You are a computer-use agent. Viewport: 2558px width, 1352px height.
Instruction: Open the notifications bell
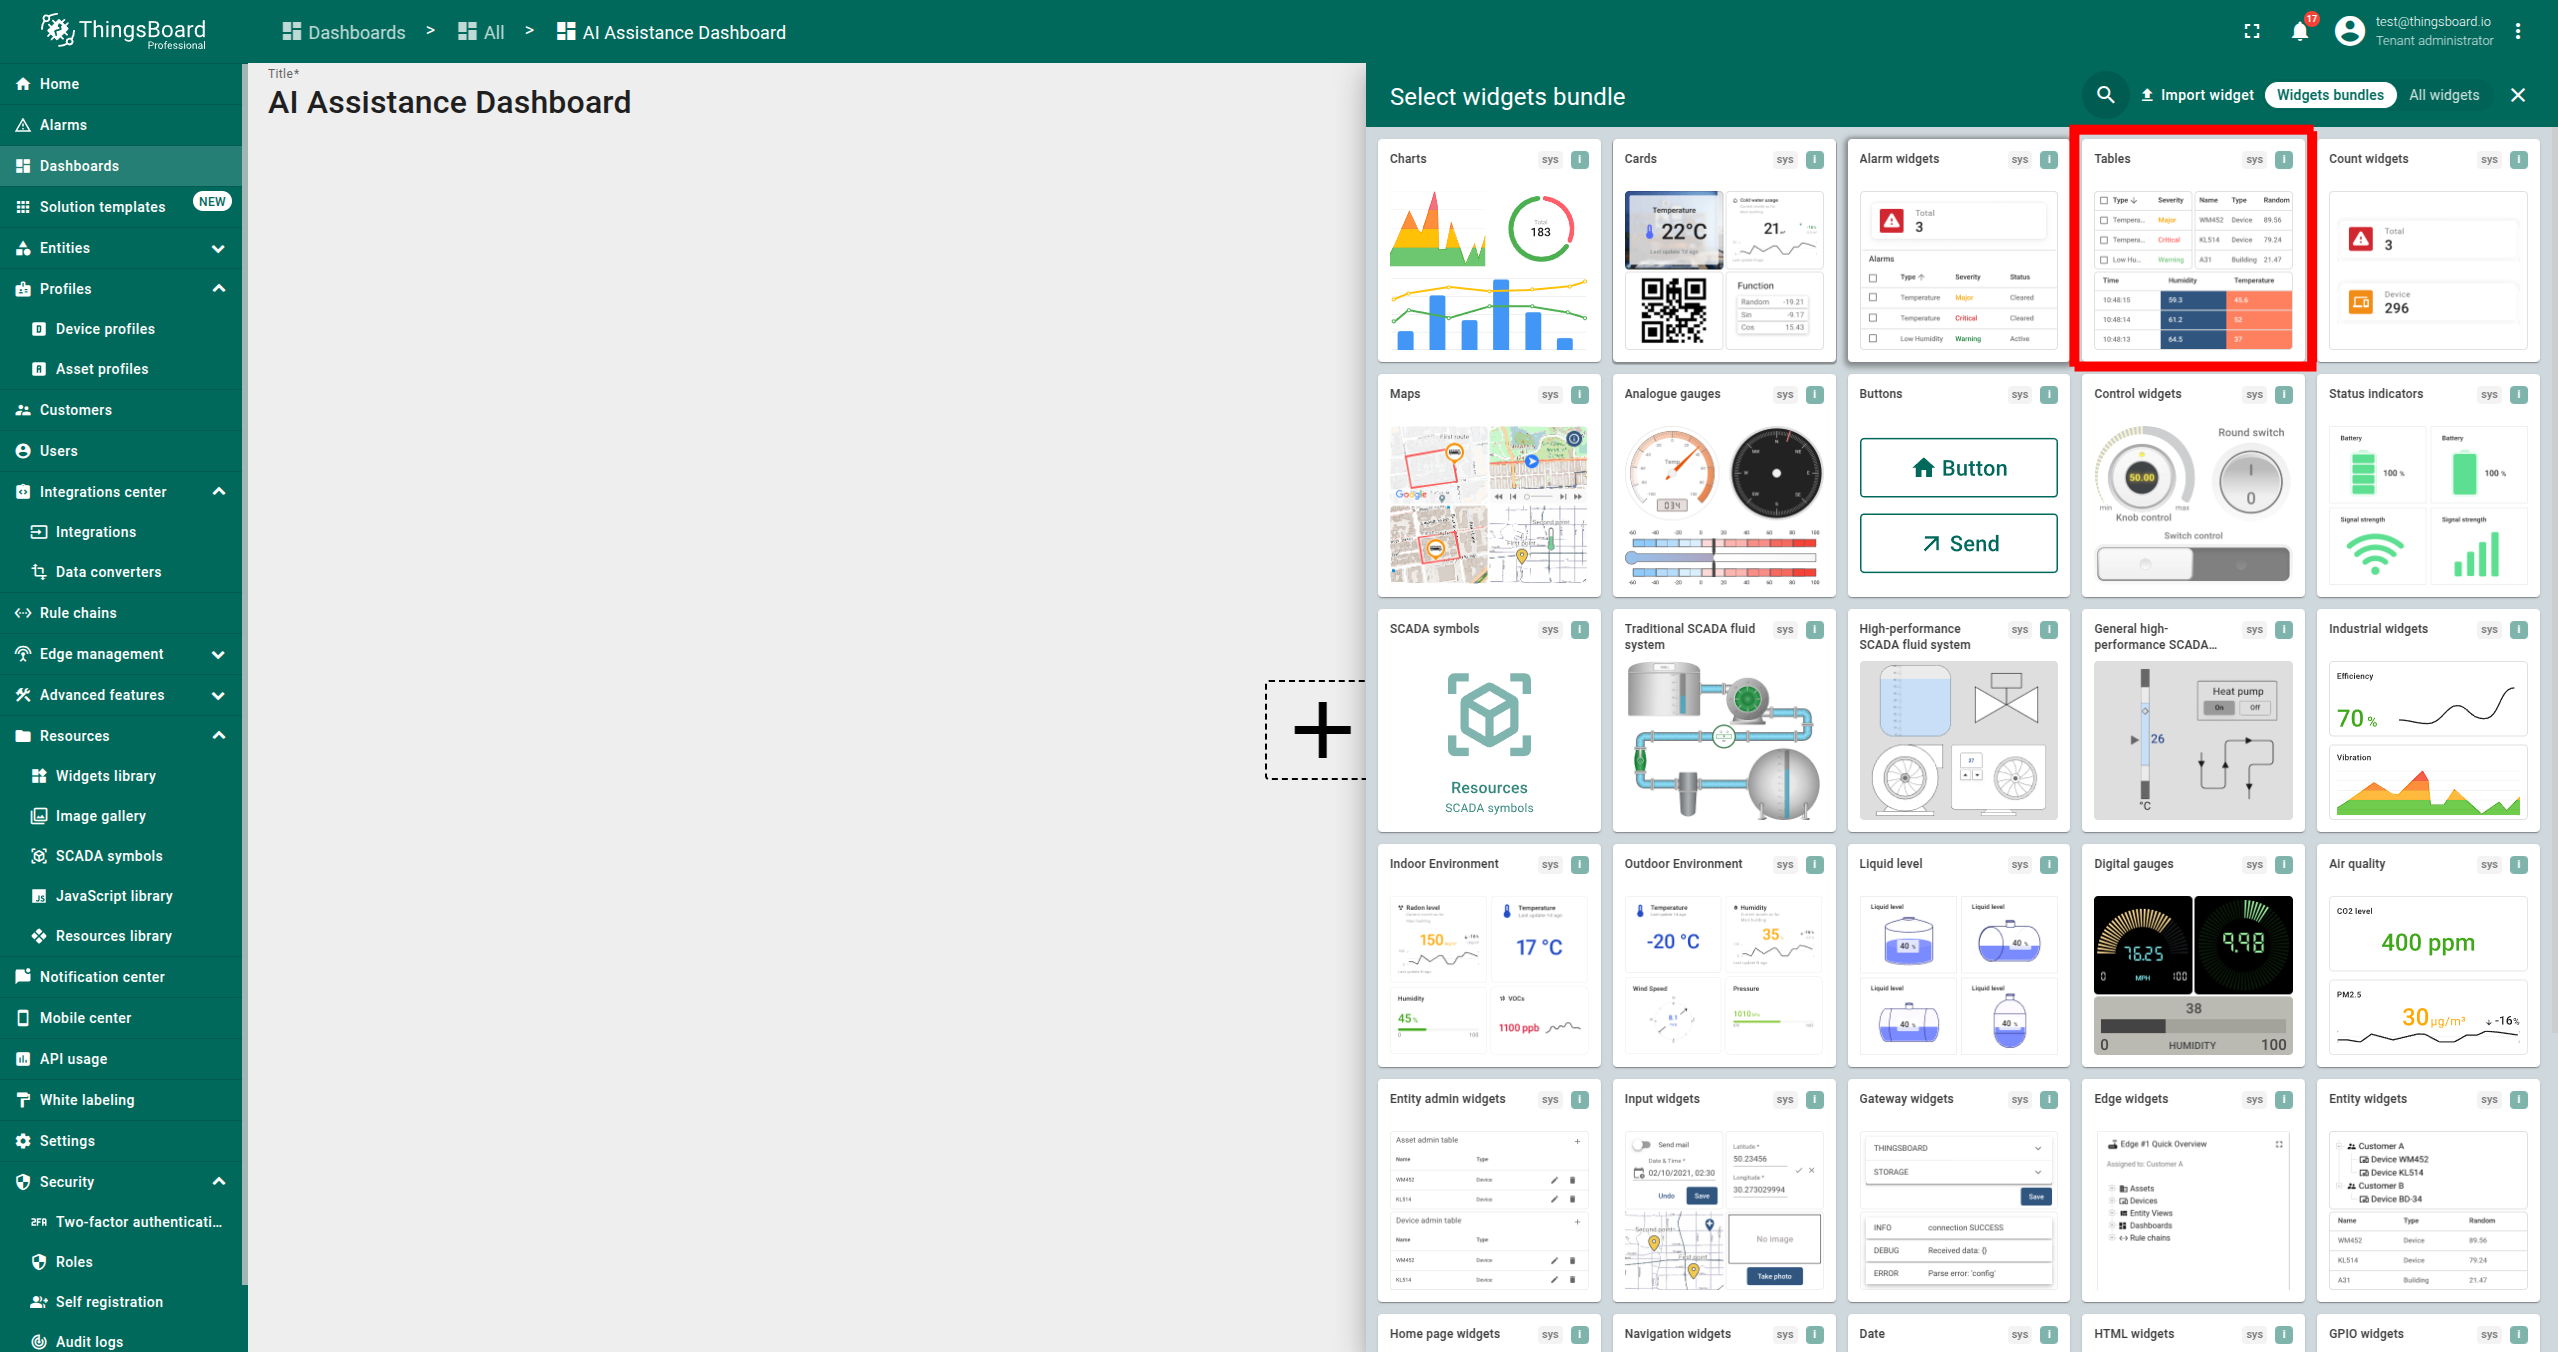(x=2299, y=32)
